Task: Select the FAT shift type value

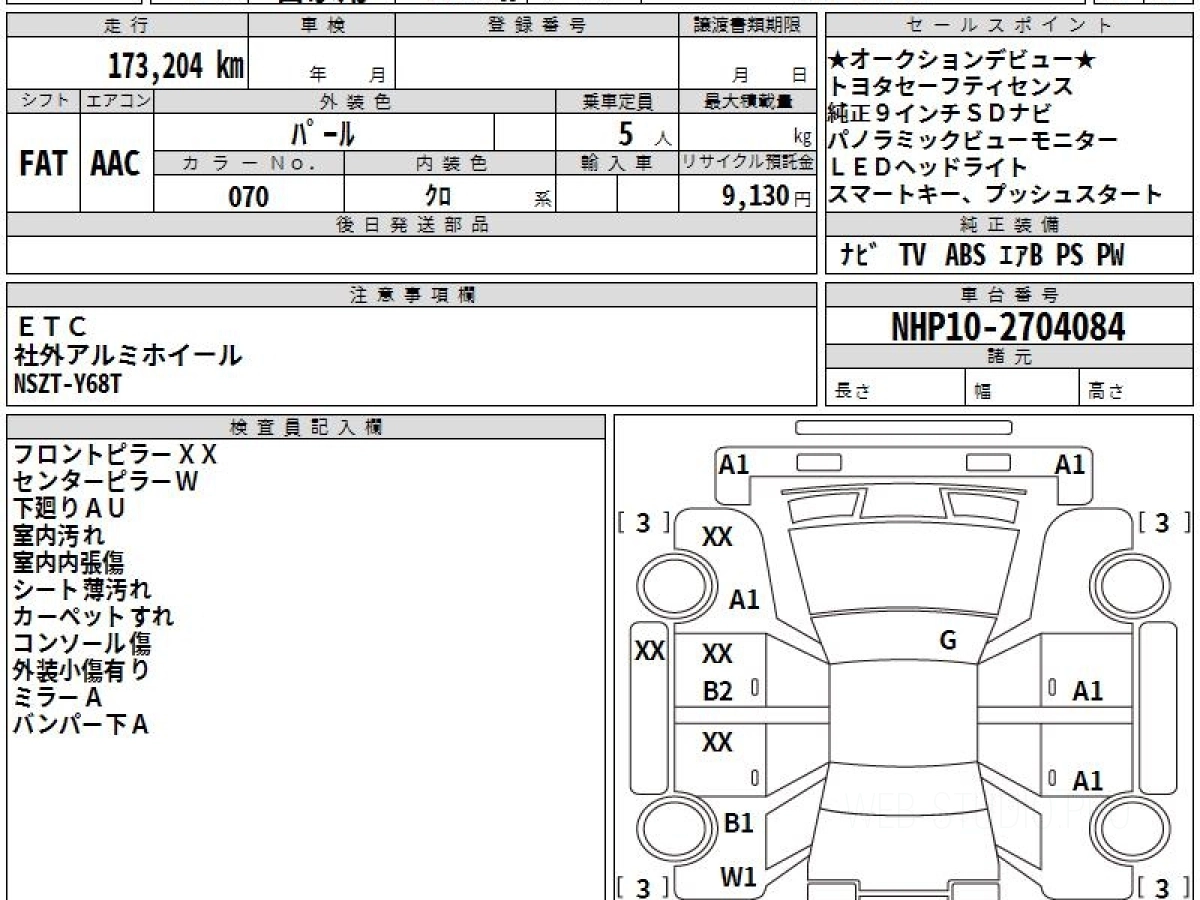Action: point(43,164)
